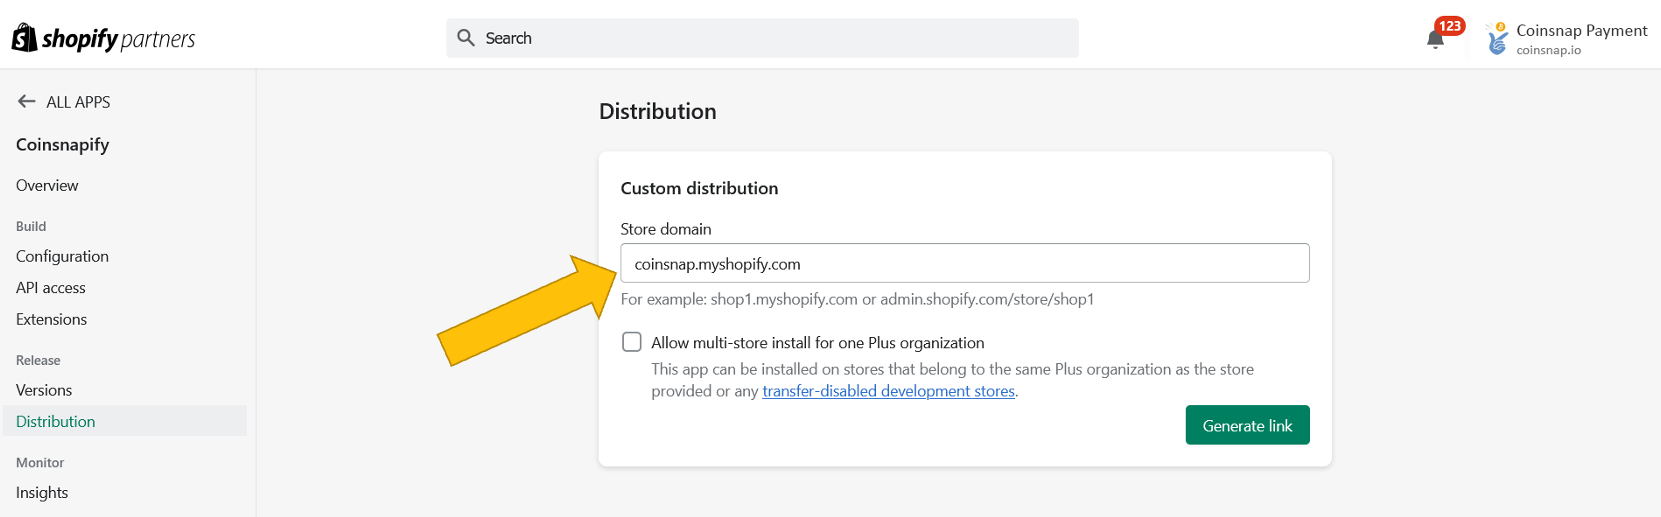Image resolution: width=1661 pixels, height=517 pixels.
Task: Go to the Configuration page
Action: [62, 256]
